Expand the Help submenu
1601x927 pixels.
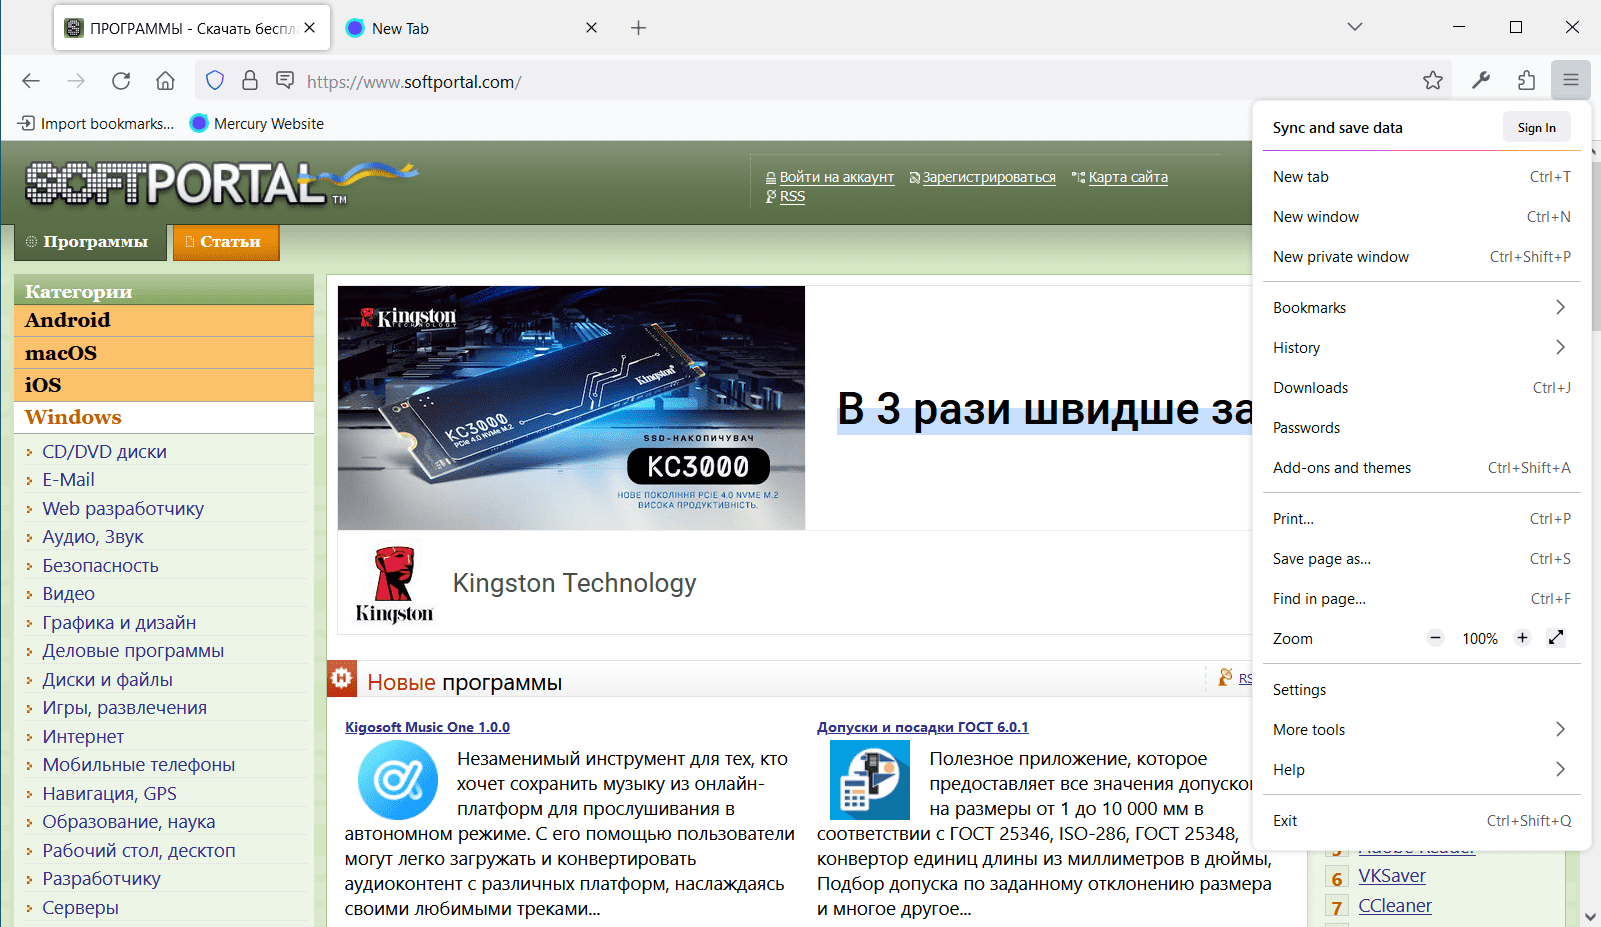tap(1421, 770)
